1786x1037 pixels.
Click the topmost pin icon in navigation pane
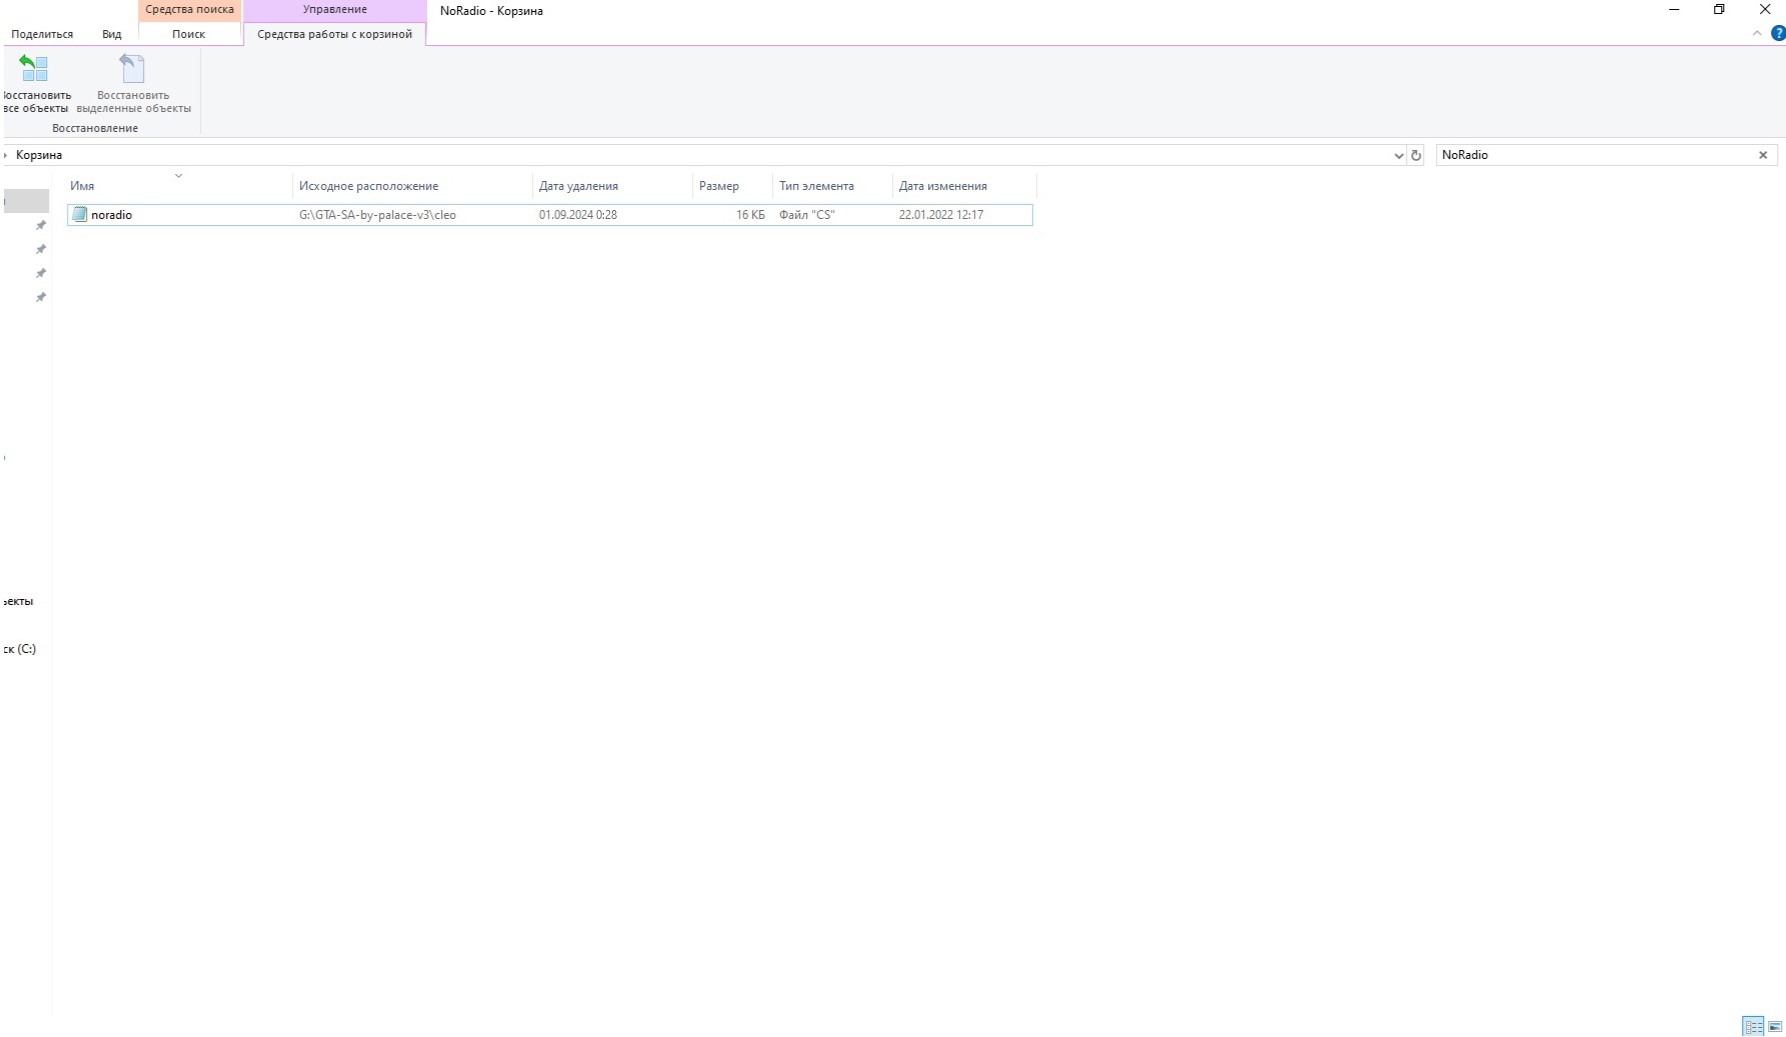coord(41,226)
